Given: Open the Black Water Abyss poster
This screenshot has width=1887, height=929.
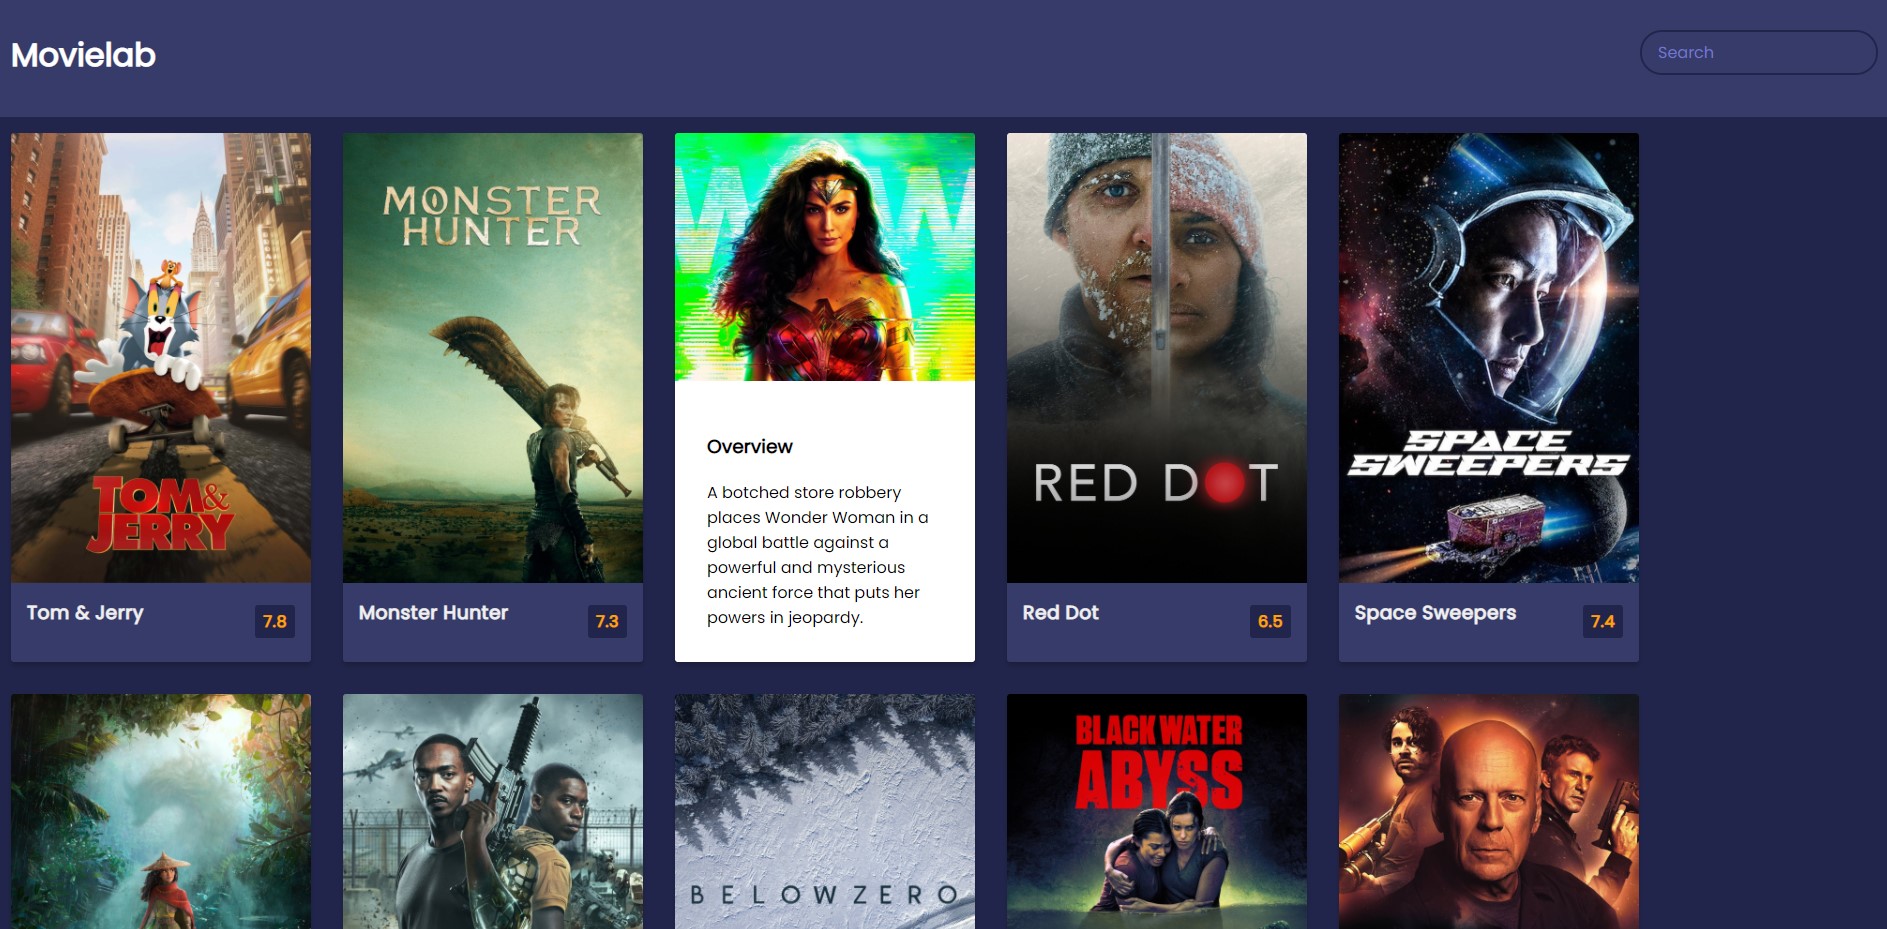Looking at the screenshot, I should (x=1157, y=811).
